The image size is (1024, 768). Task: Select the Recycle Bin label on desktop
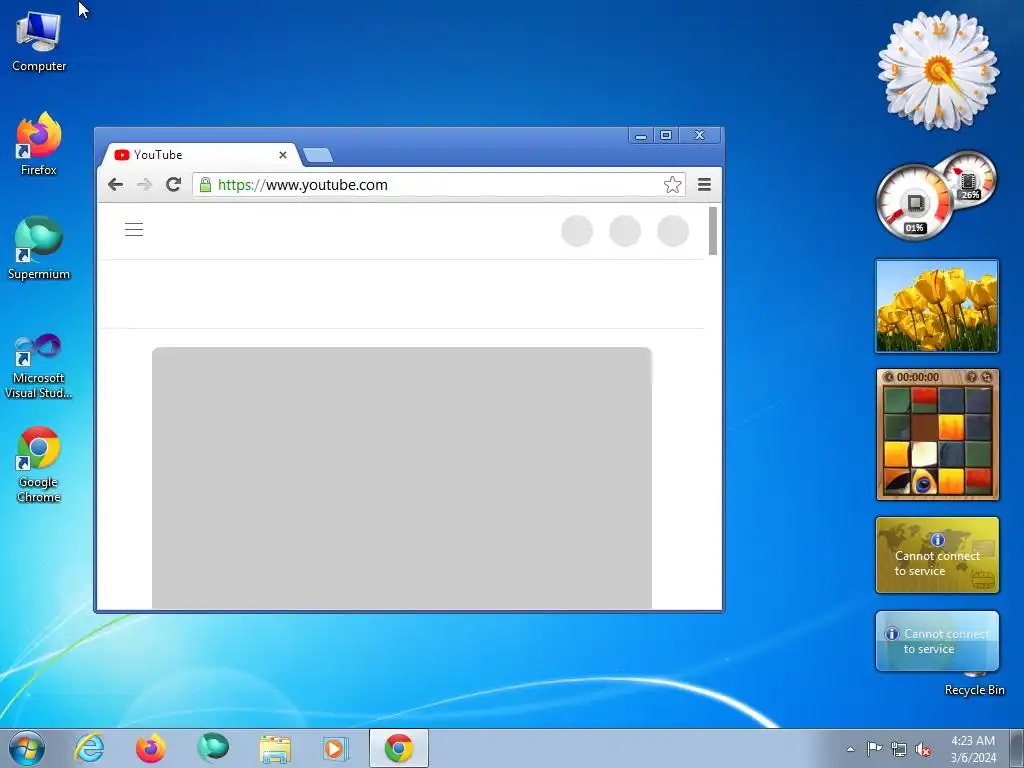974,690
